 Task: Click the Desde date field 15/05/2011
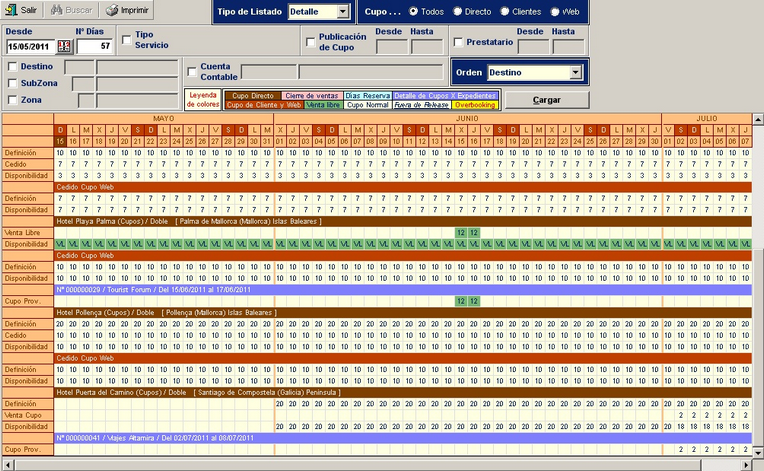(31, 46)
